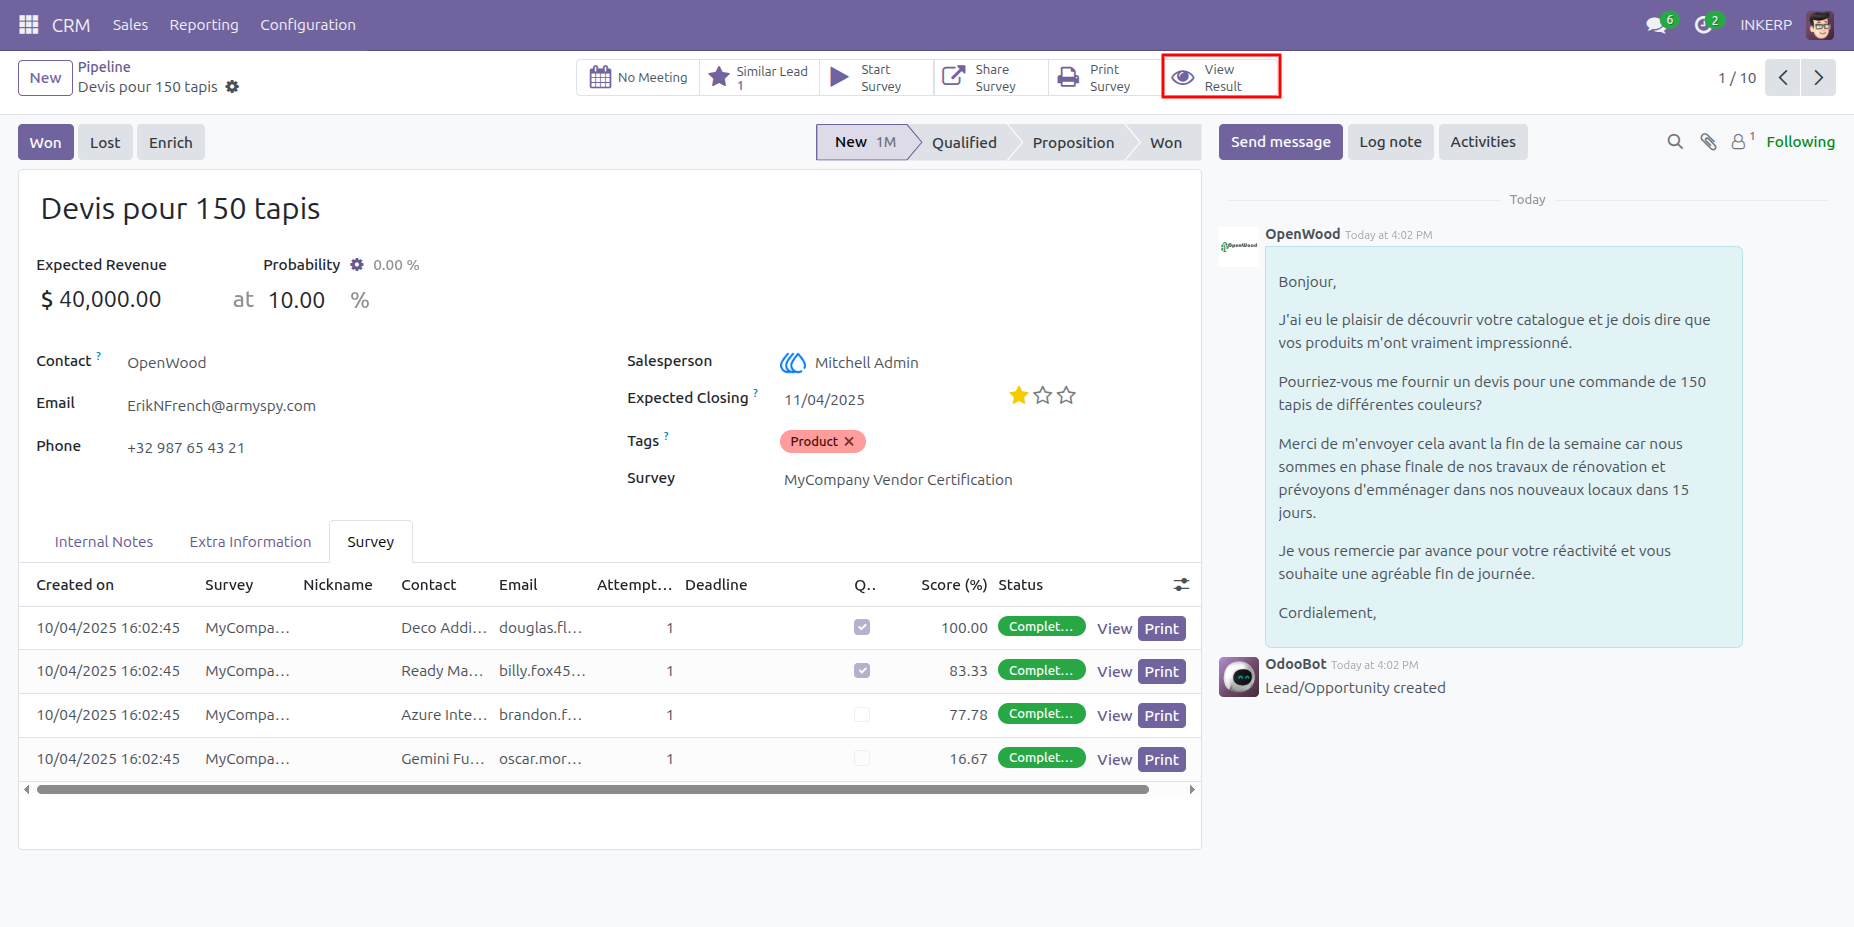This screenshot has height=927, width=1854.
Task: Open the Reporting menu
Action: pyautogui.click(x=204, y=25)
